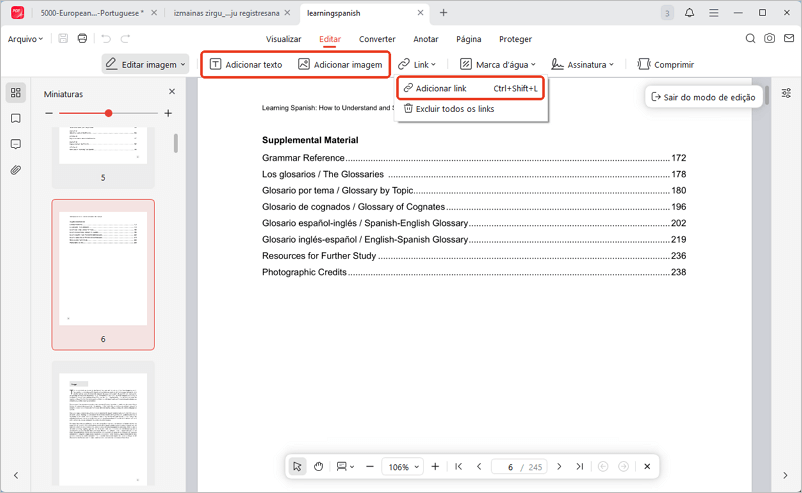This screenshot has height=493, width=802.
Task: Open the Proteger tab
Action: (515, 39)
